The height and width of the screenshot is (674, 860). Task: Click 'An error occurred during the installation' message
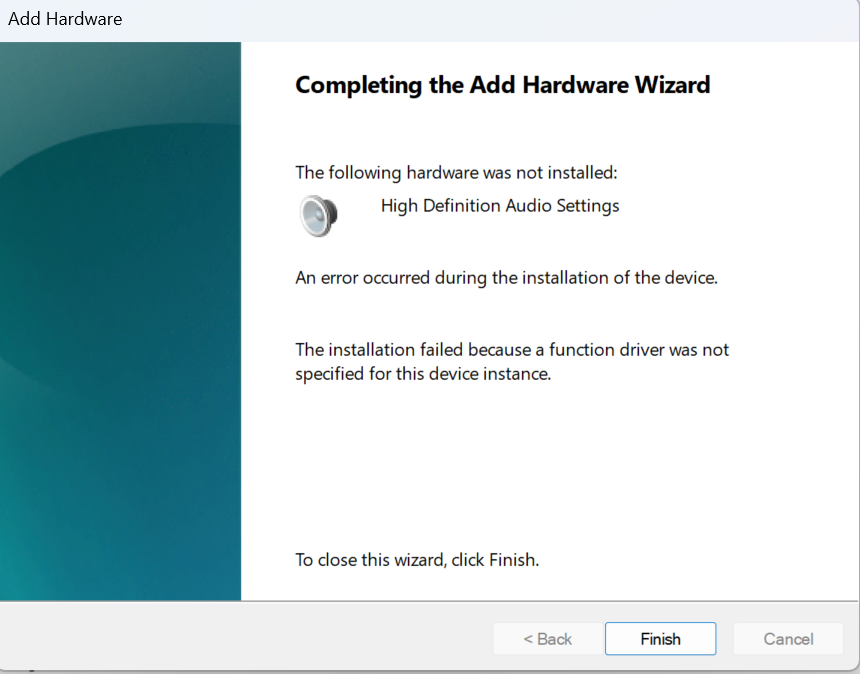(x=506, y=277)
